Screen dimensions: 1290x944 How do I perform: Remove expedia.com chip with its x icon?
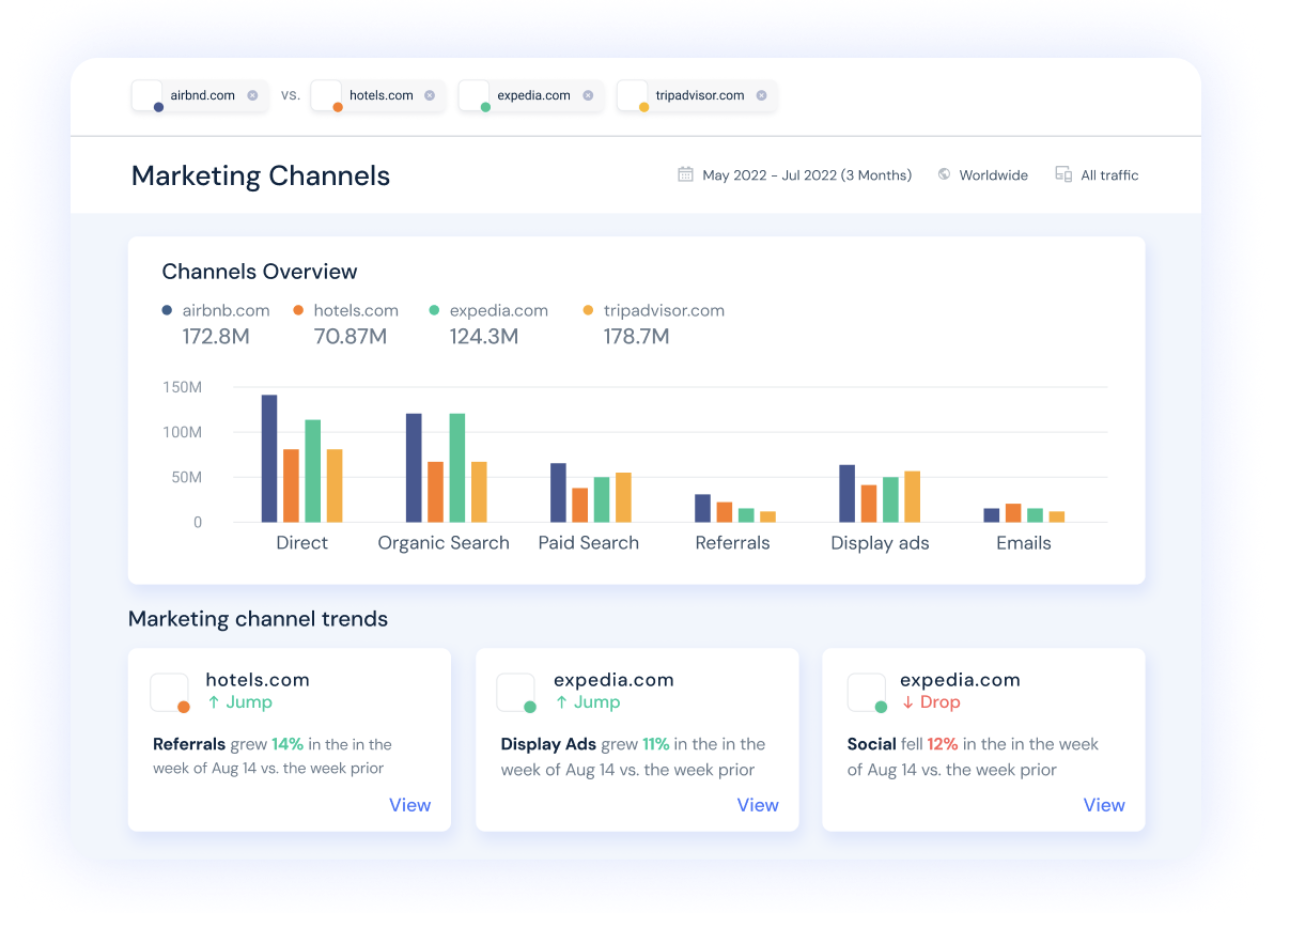point(588,96)
